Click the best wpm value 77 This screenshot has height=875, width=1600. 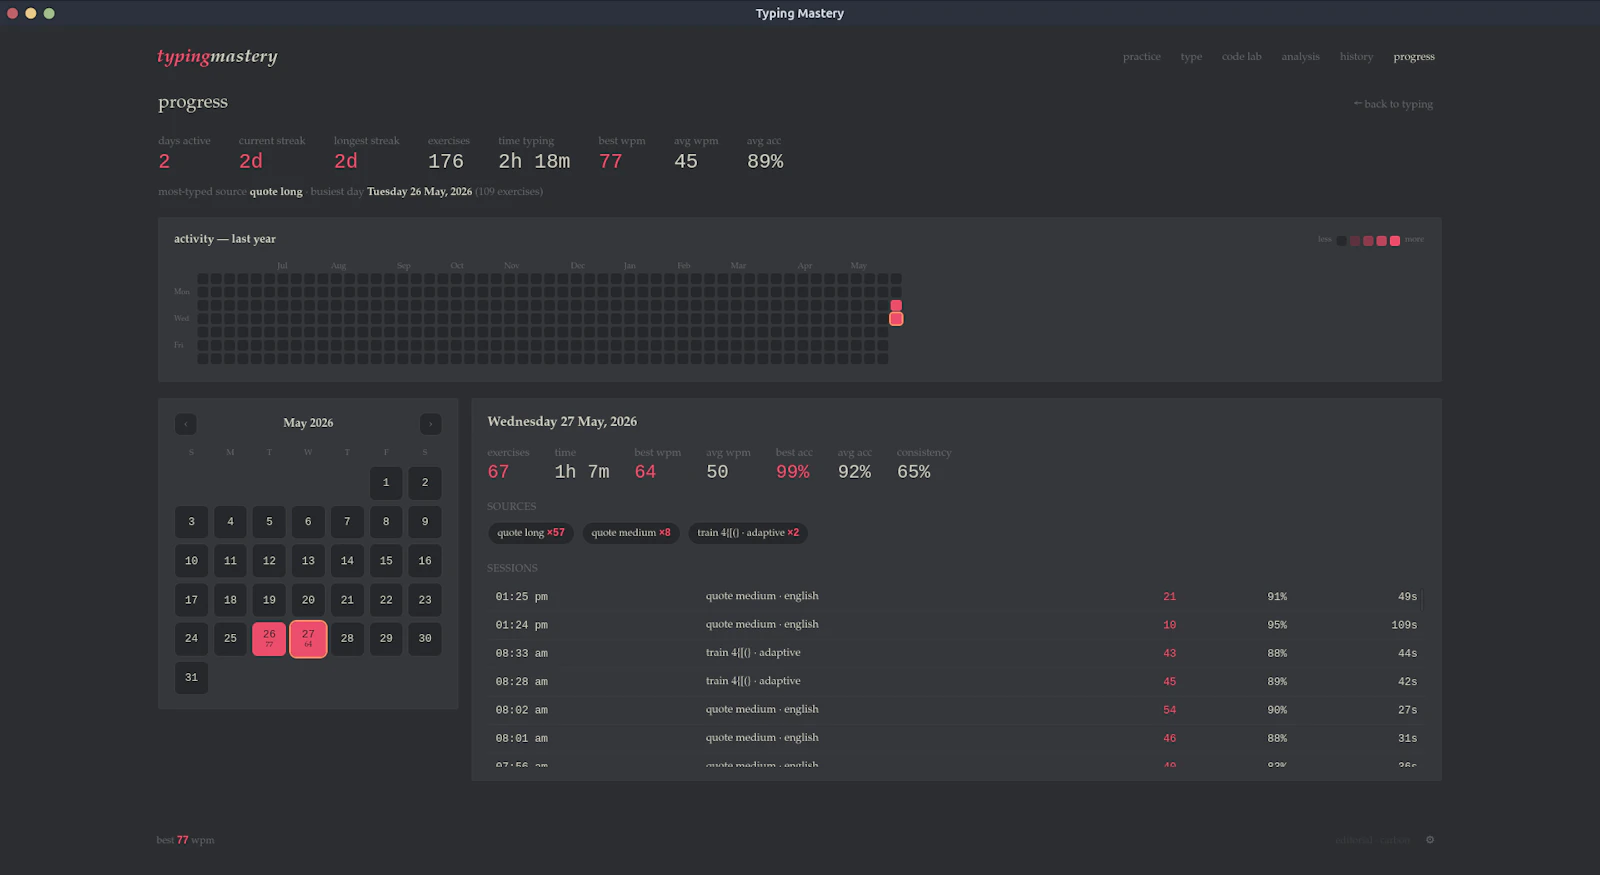(611, 162)
